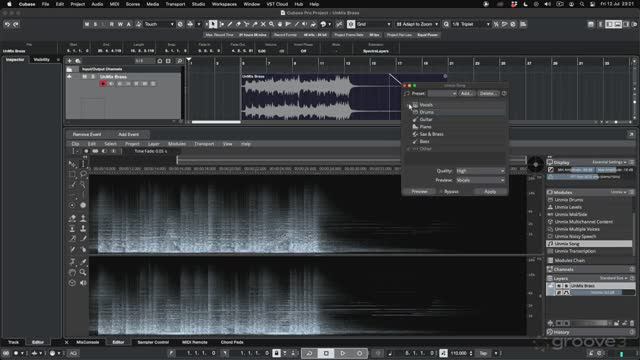Select the Lasso selection tool
Viewport: 640px width, 360px height.
point(83,174)
